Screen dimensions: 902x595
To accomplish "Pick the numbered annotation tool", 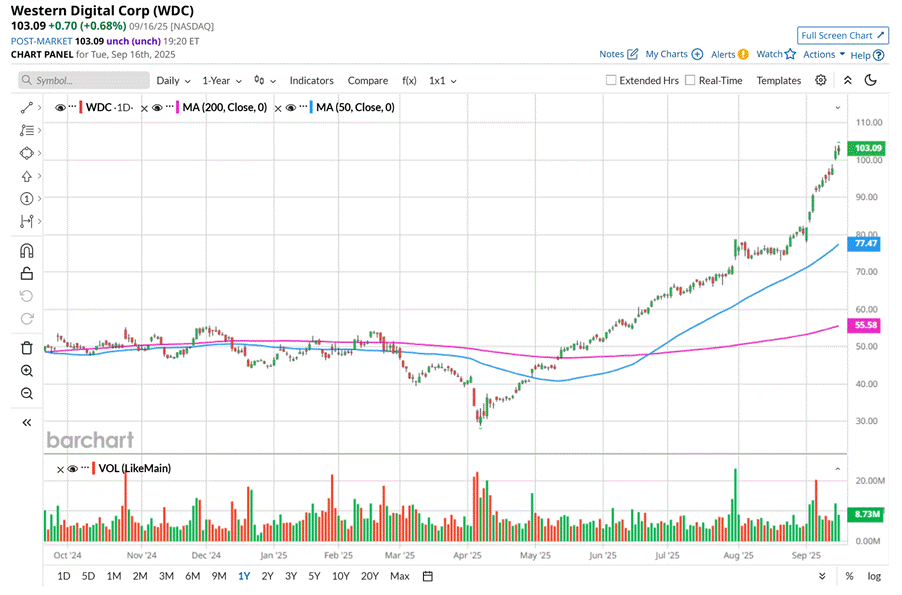I will coord(26,199).
